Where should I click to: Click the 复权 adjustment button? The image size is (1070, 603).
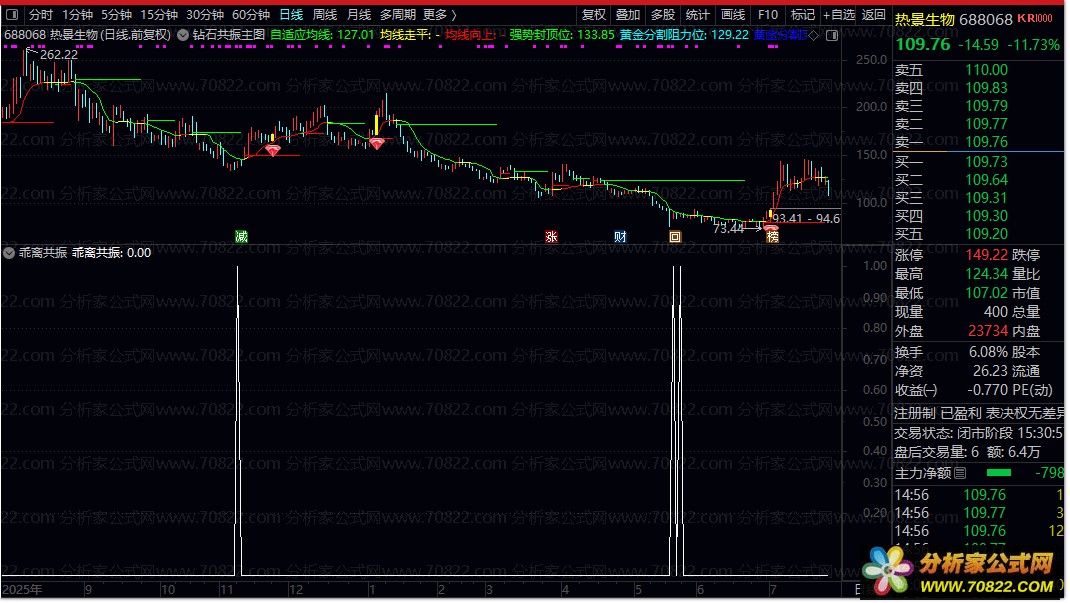tap(593, 14)
